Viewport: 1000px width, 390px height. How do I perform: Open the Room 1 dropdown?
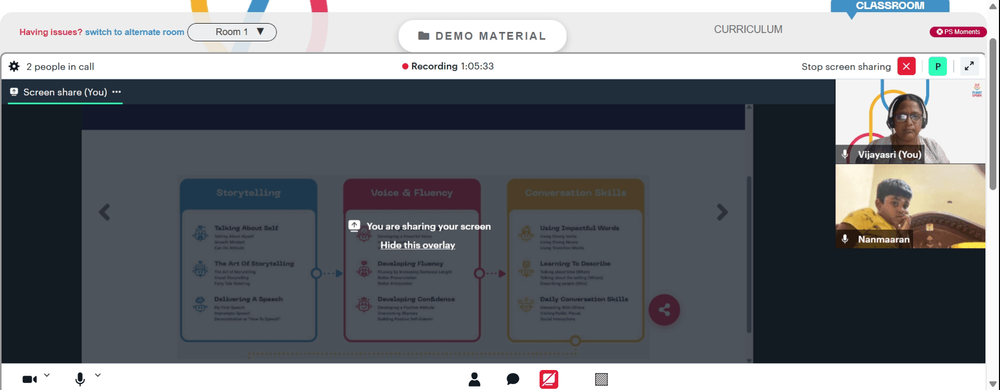(232, 32)
